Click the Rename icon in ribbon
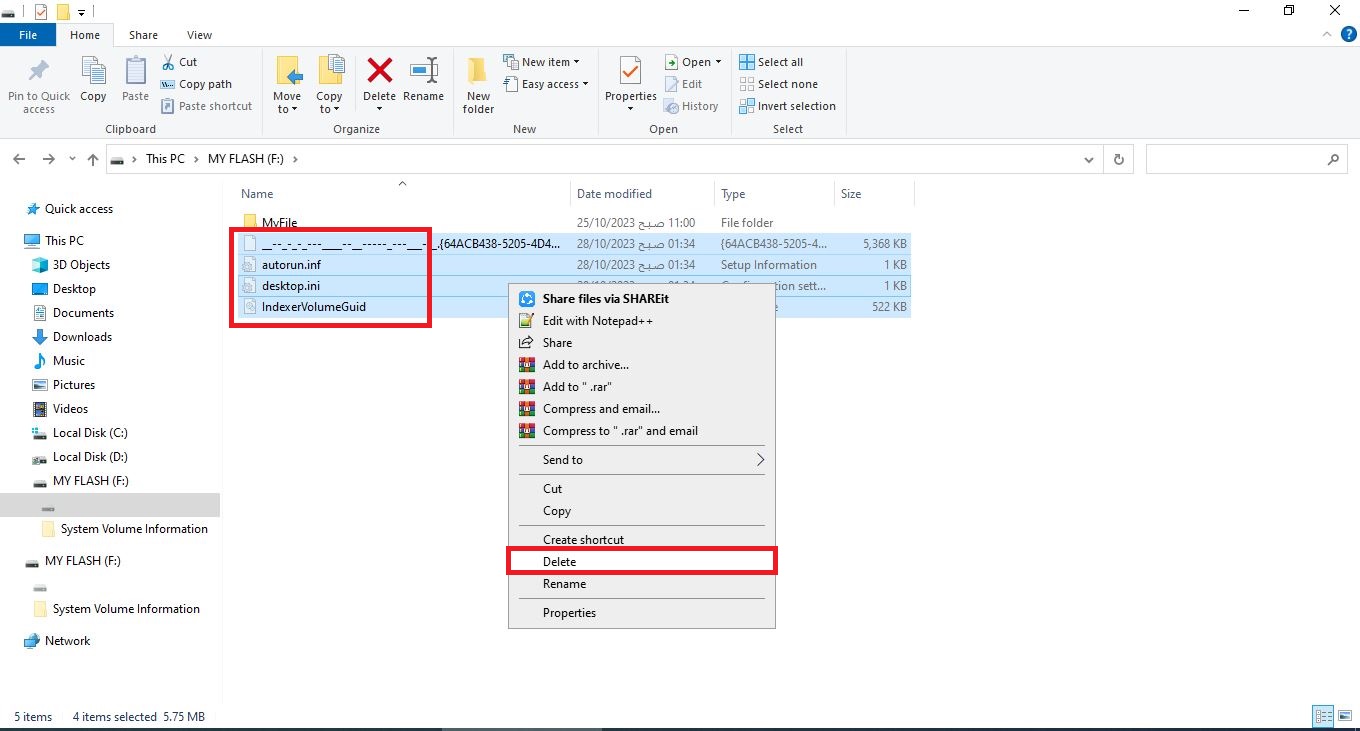Screen dimensions: 1360x731 pyautogui.click(x=423, y=72)
